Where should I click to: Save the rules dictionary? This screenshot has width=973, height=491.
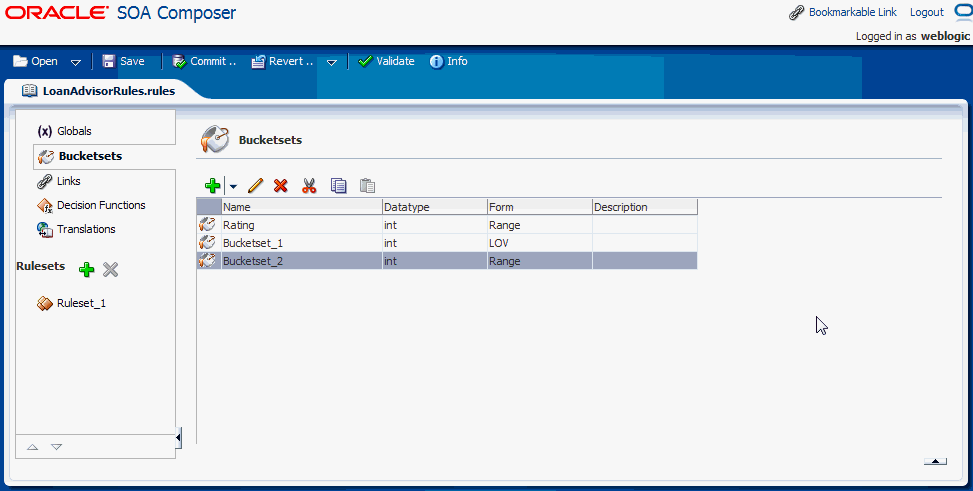pyautogui.click(x=123, y=61)
